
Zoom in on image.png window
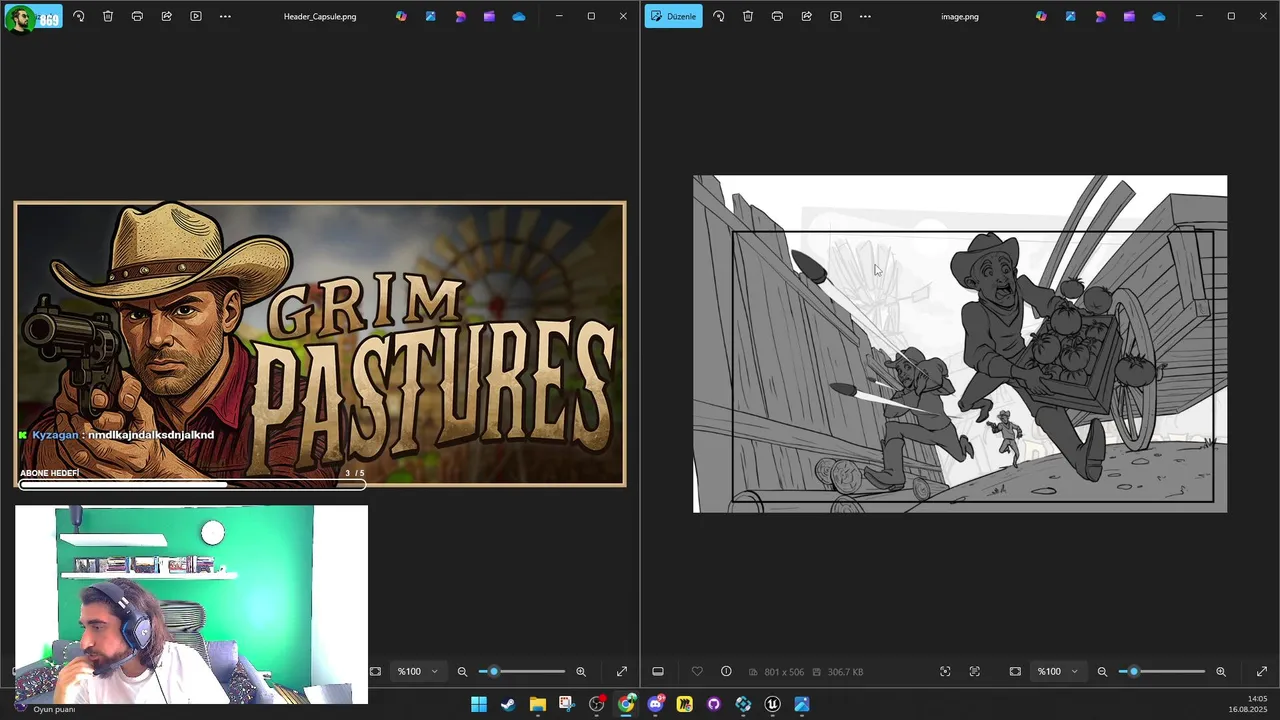click(1221, 671)
